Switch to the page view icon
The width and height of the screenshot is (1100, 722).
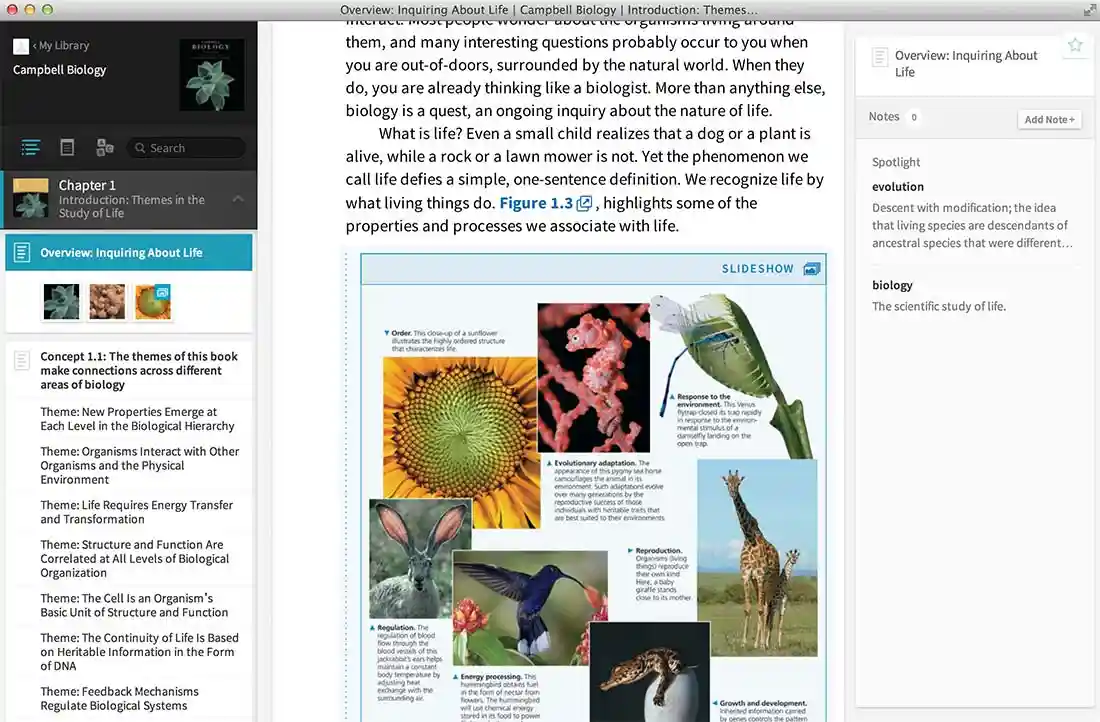pos(67,147)
